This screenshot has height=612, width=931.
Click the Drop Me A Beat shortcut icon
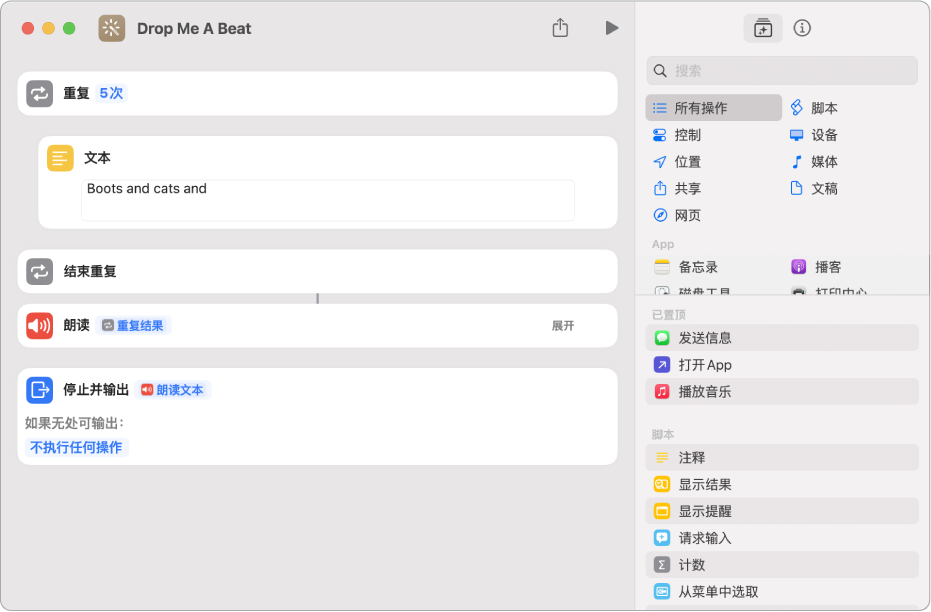[112, 28]
